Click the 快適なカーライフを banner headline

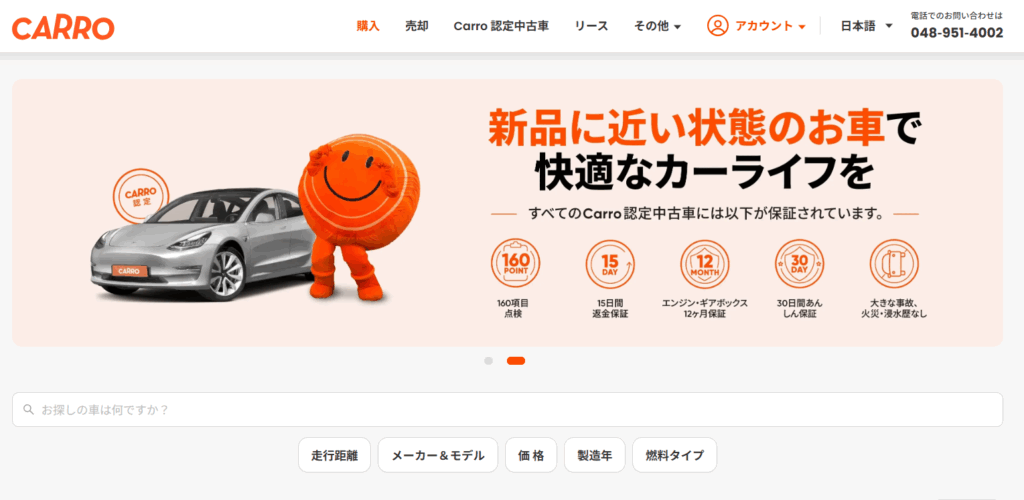click(x=705, y=173)
